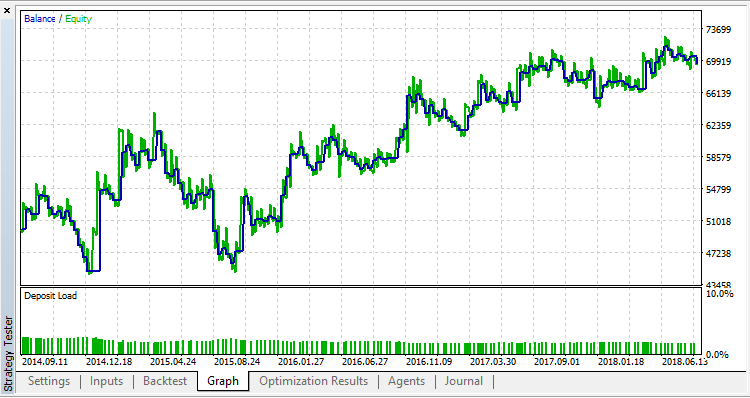Switch to the Agents tab

[407, 381]
